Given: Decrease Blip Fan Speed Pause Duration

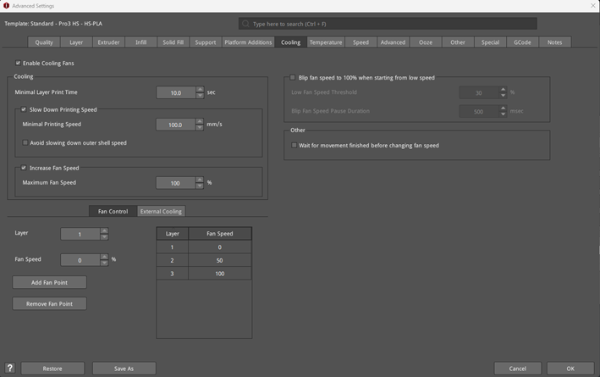Looking at the screenshot, I should (503, 114).
